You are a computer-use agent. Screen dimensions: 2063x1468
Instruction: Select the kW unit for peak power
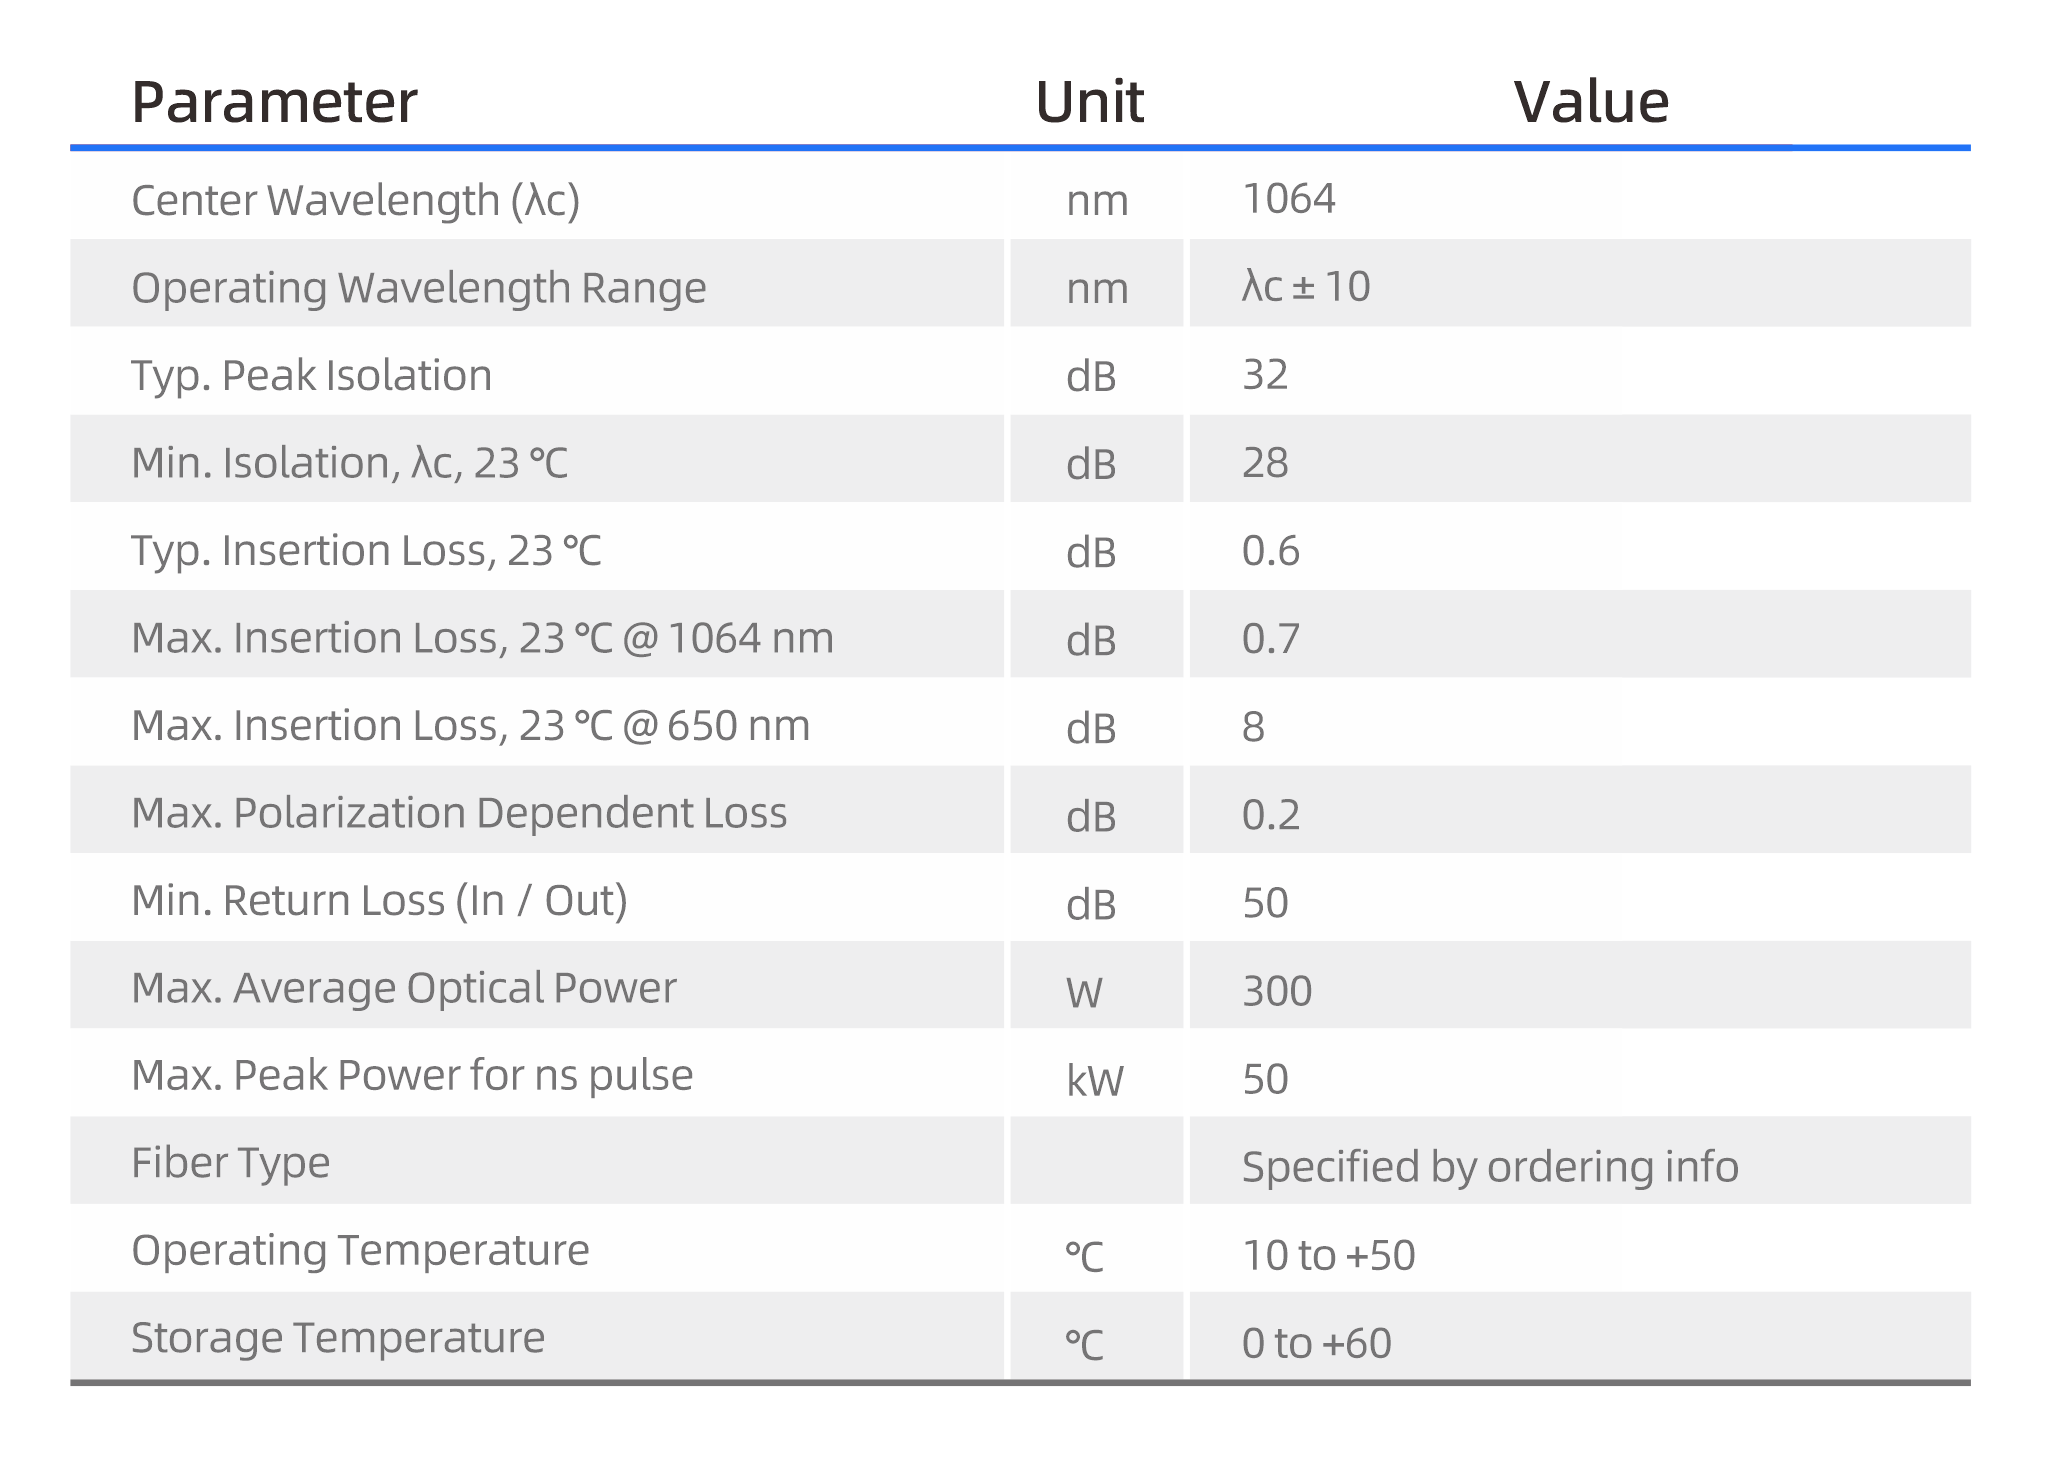tap(1095, 1080)
